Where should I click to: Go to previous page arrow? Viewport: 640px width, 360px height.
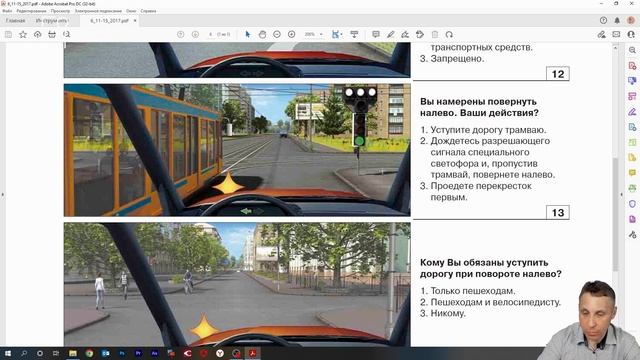pyautogui.click(x=180, y=35)
